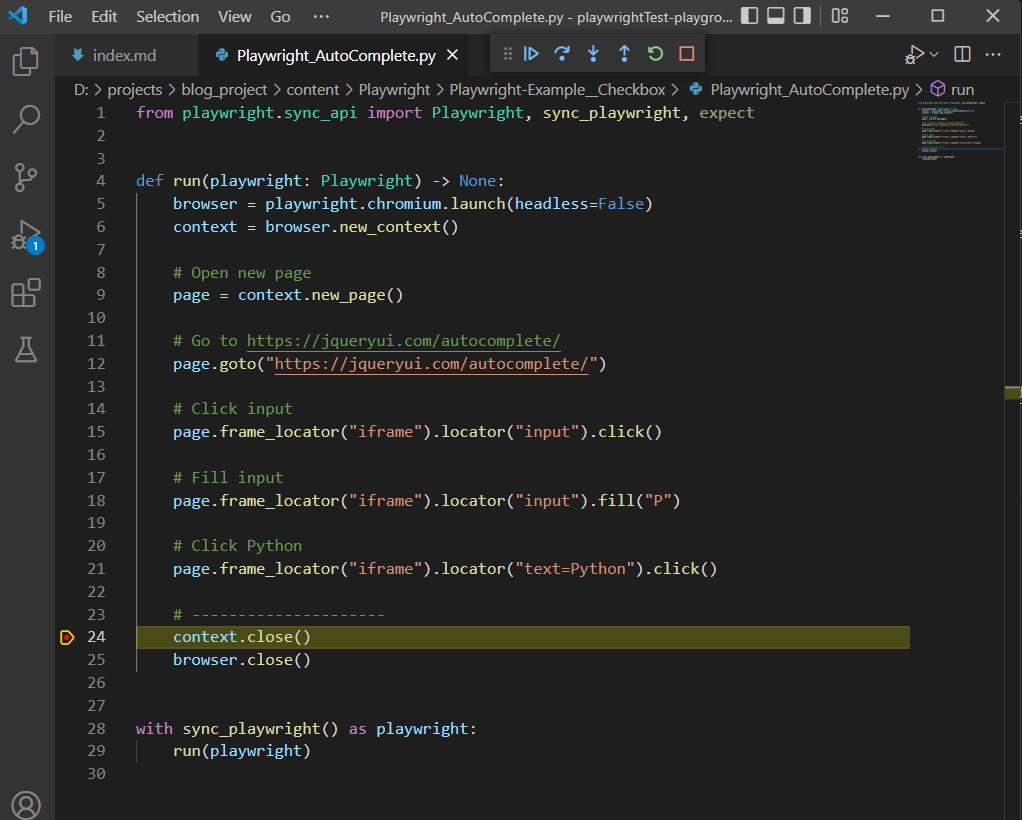The height and width of the screenshot is (820, 1022).
Task: Open the Explorer view in activity bar
Action: click(26, 62)
